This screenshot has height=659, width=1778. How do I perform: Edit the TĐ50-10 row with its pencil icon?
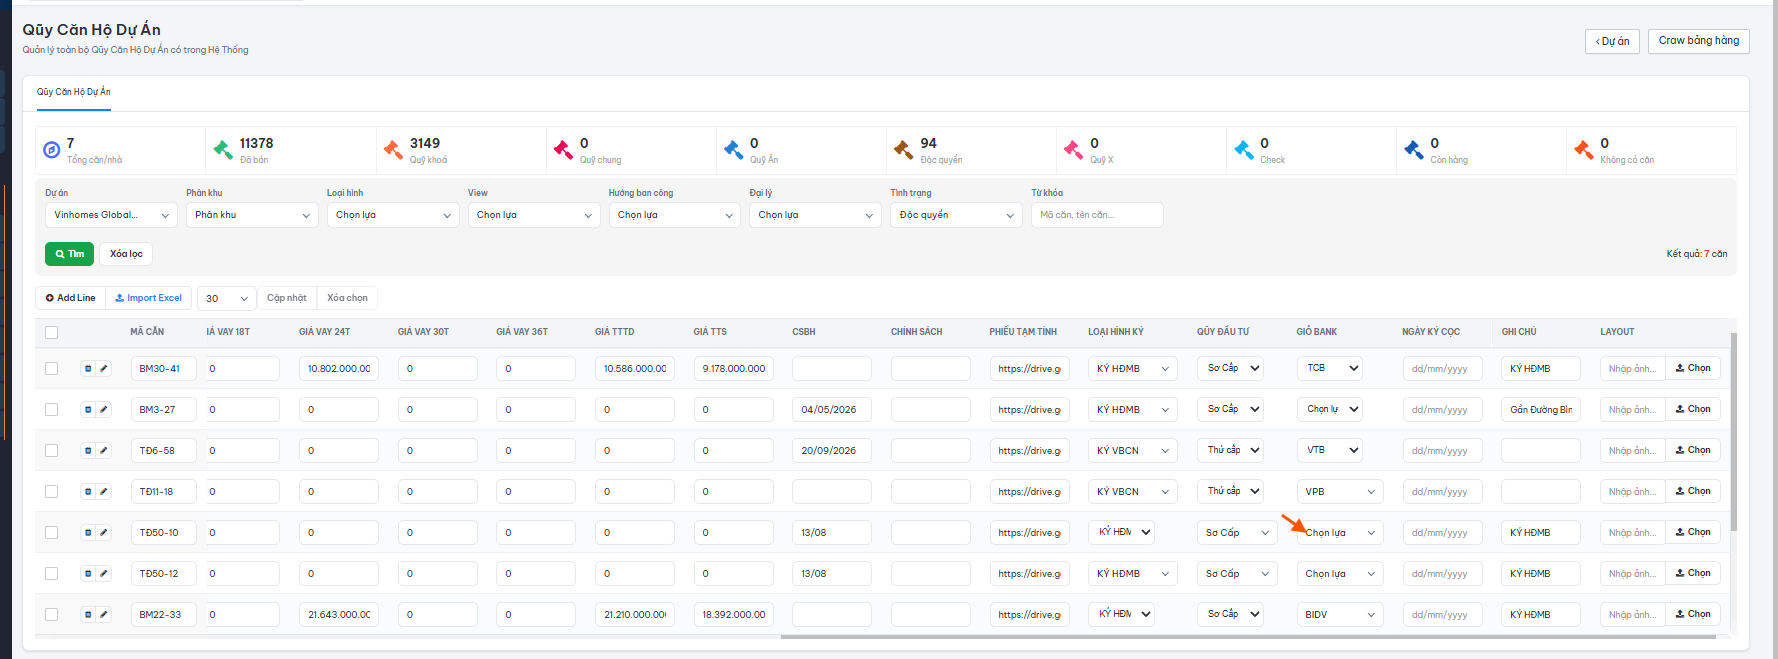click(x=104, y=533)
